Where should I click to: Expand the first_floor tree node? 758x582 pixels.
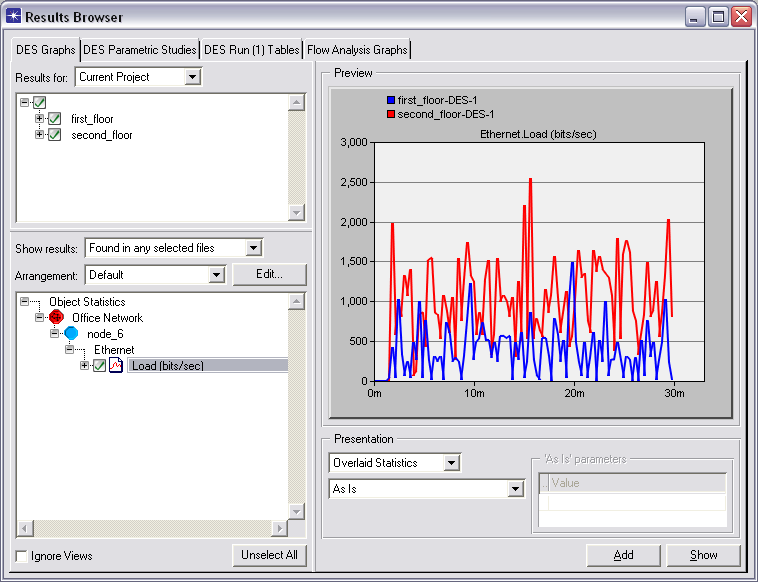[x=40, y=119]
